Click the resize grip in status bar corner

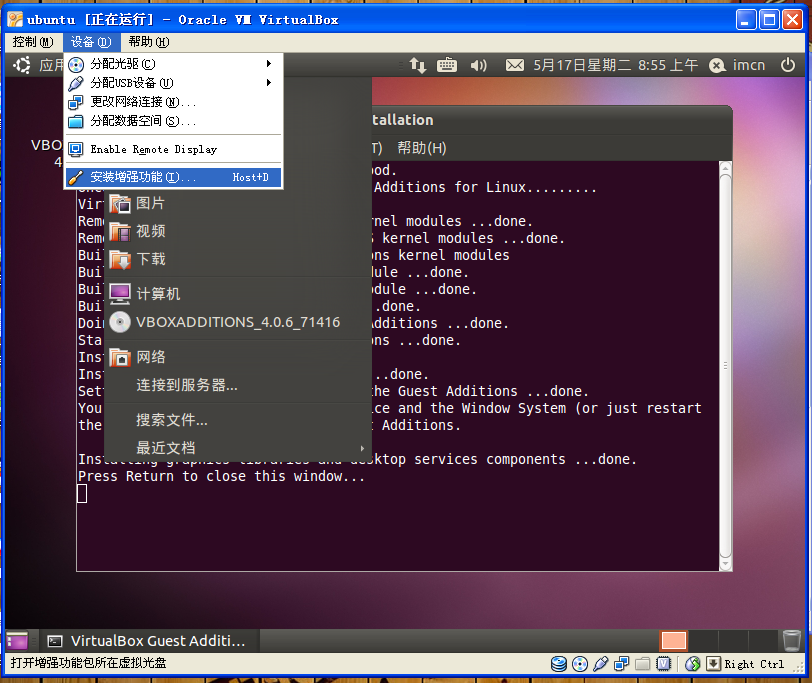click(799, 667)
